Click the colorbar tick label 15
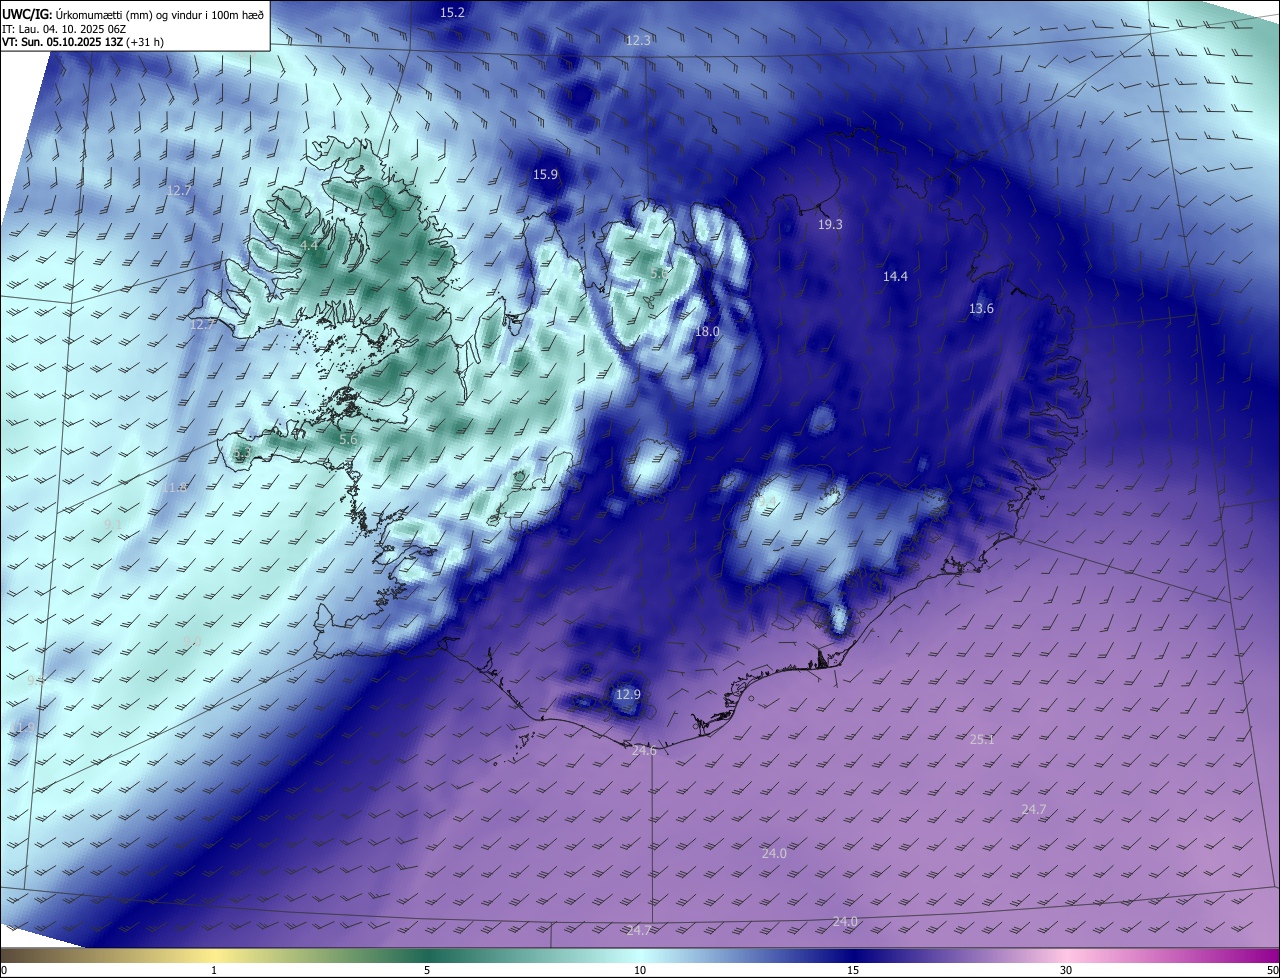The height and width of the screenshot is (978, 1280). 853,970
